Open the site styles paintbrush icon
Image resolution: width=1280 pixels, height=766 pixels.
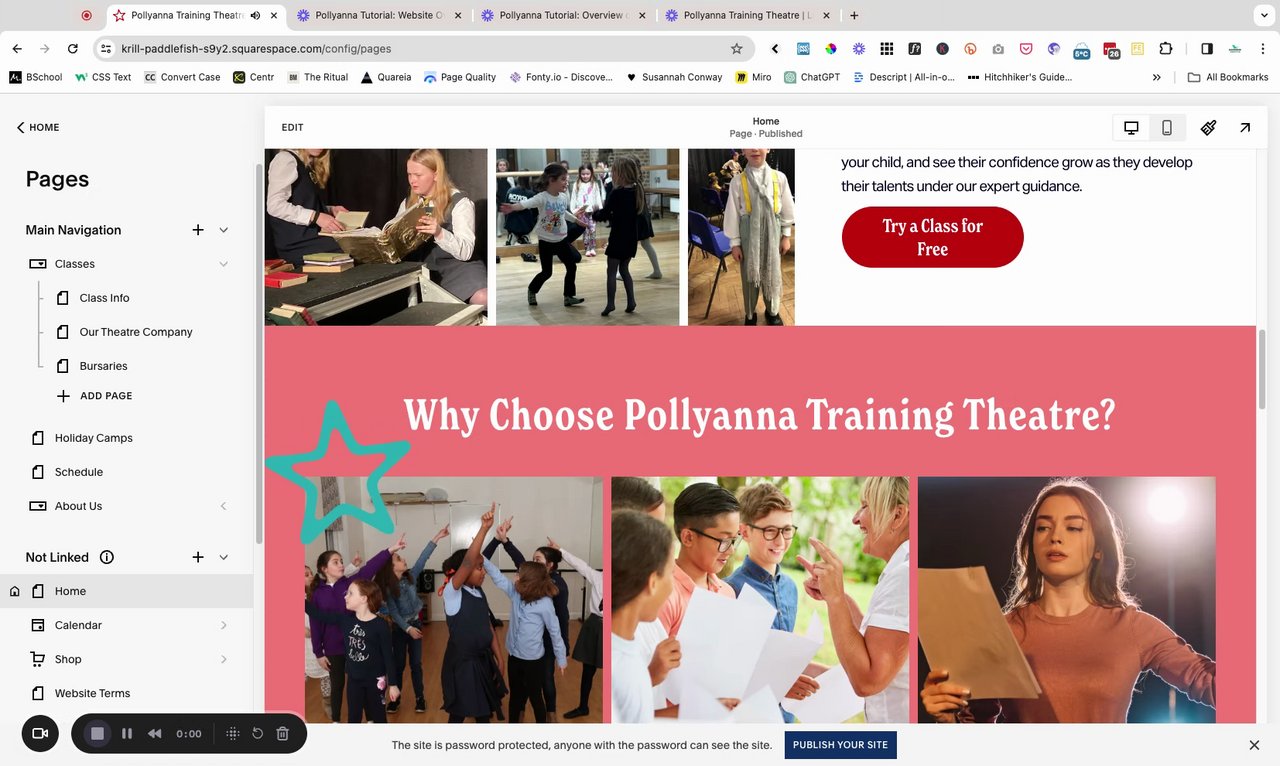tap(1208, 127)
